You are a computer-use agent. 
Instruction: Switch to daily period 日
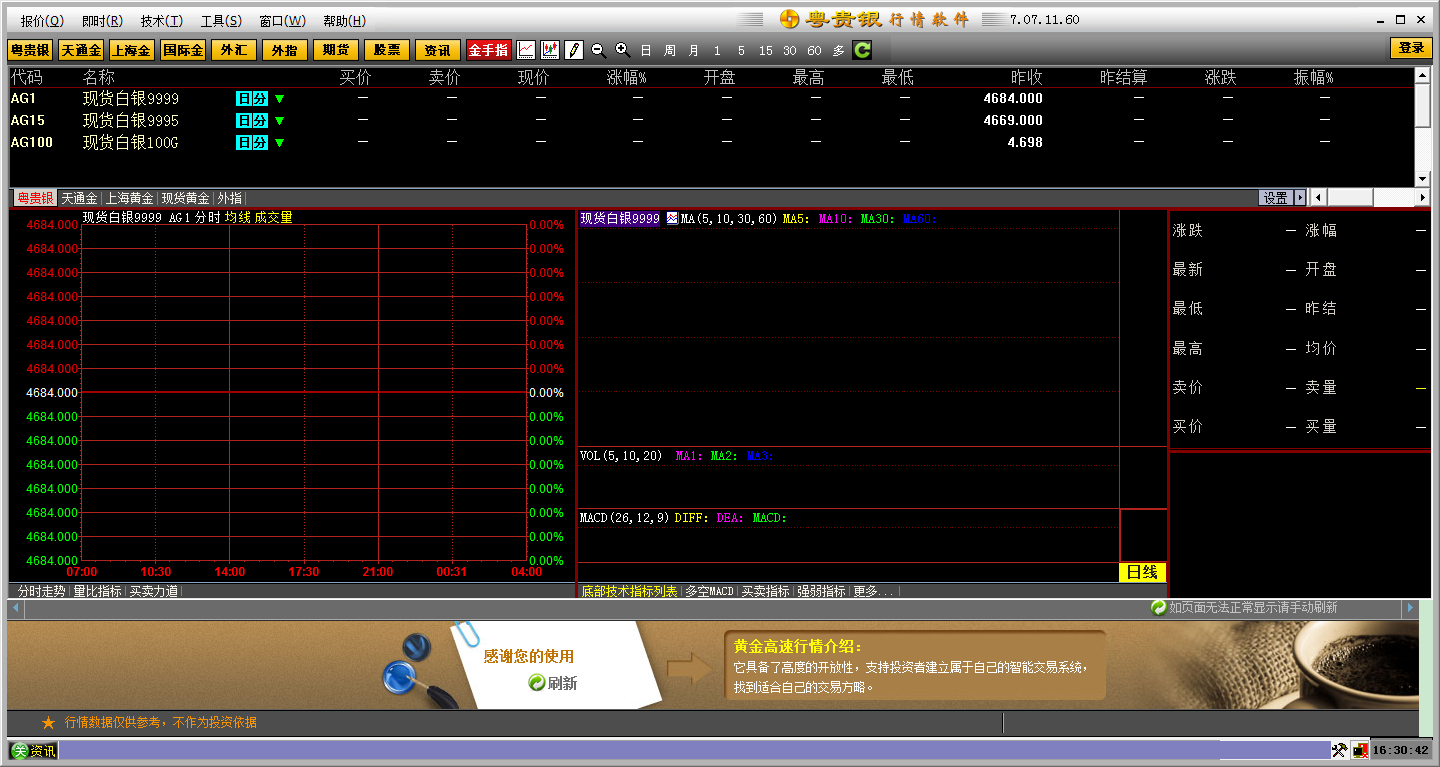pyautogui.click(x=646, y=50)
